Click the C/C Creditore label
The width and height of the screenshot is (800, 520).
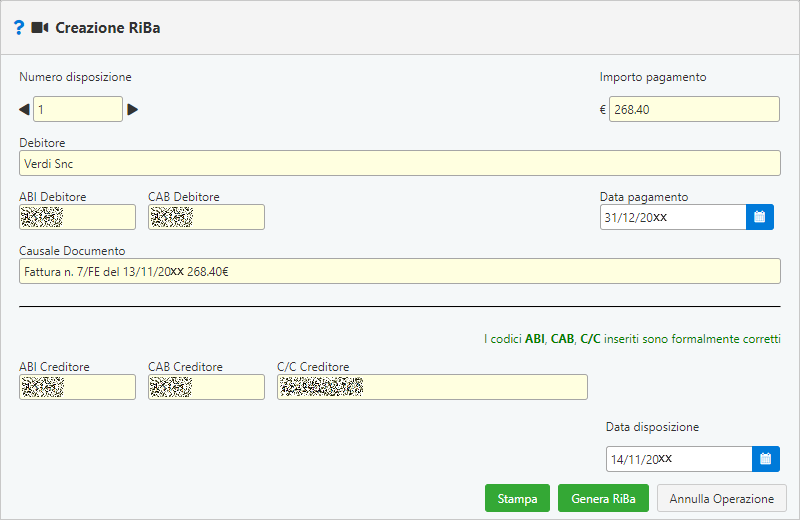[x=313, y=367]
